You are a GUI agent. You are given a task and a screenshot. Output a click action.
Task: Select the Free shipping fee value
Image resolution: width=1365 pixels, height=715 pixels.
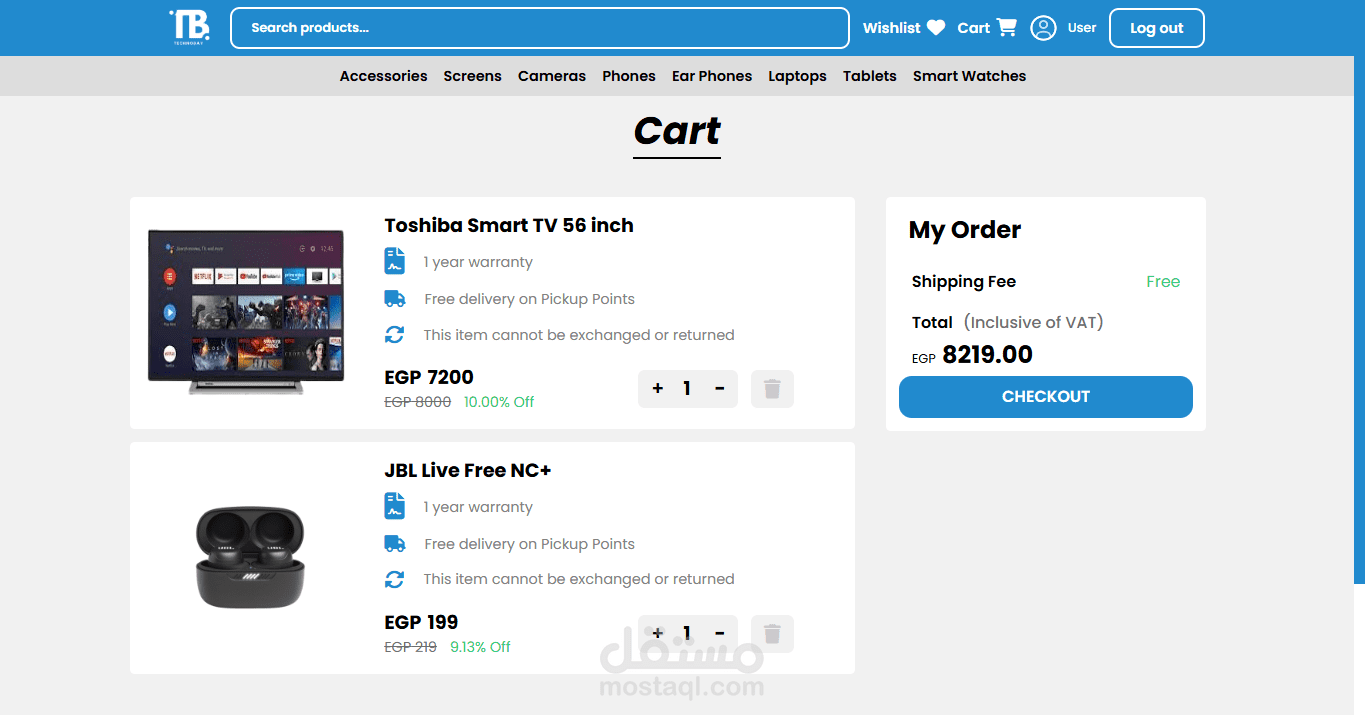coord(1163,282)
